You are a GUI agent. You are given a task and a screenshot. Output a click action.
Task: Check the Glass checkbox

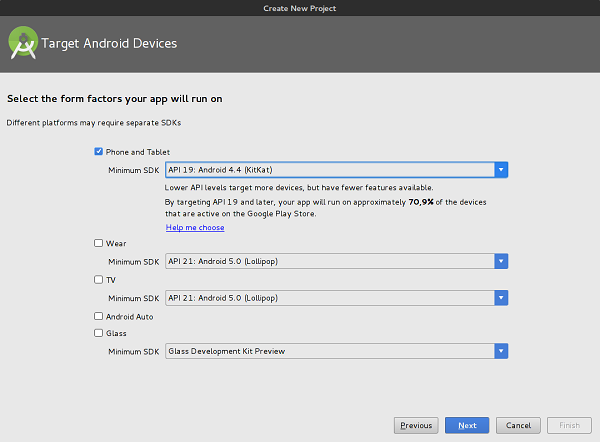tap(98, 333)
